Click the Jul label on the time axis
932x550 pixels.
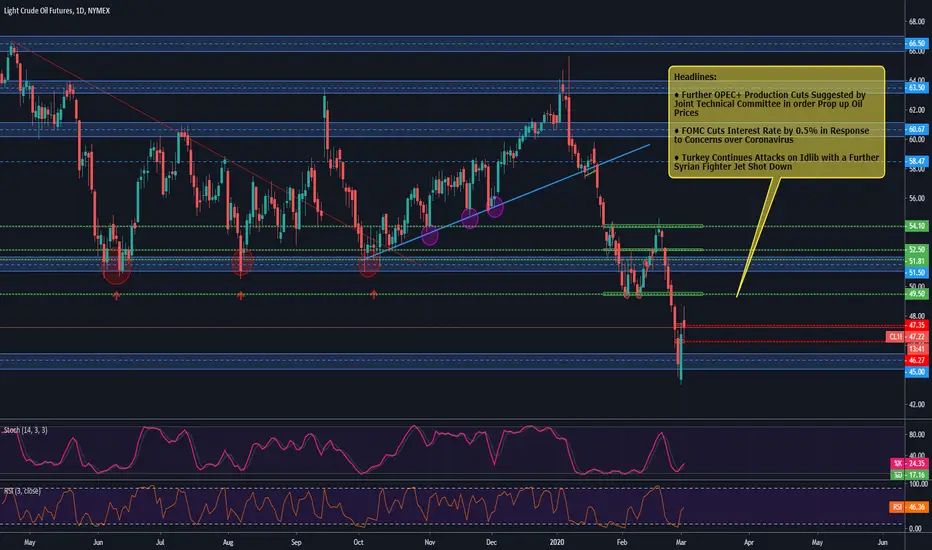pos(160,542)
